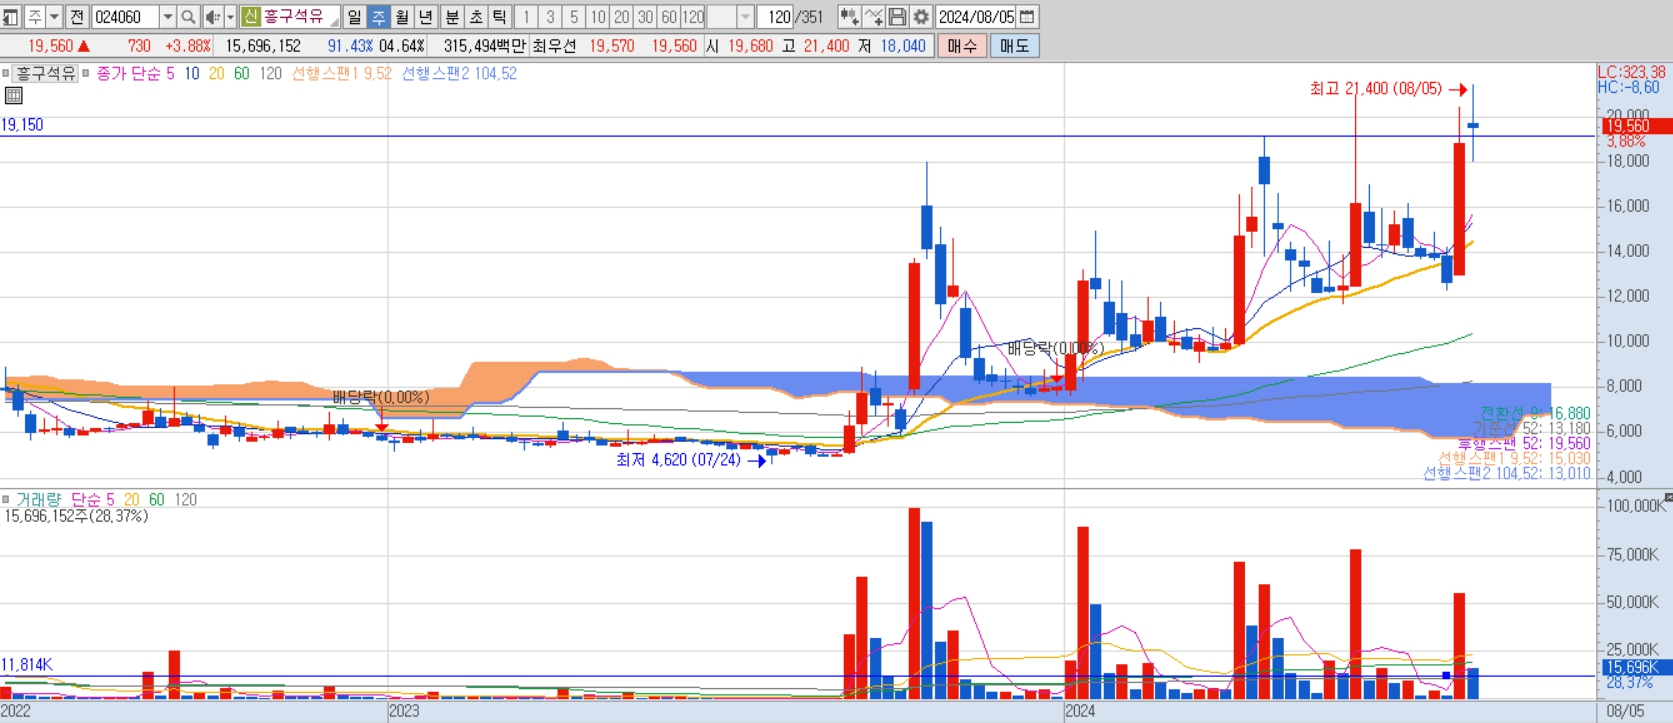Switch to yearly chart with 년
The height and width of the screenshot is (723, 1673).
(x=426, y=17)
